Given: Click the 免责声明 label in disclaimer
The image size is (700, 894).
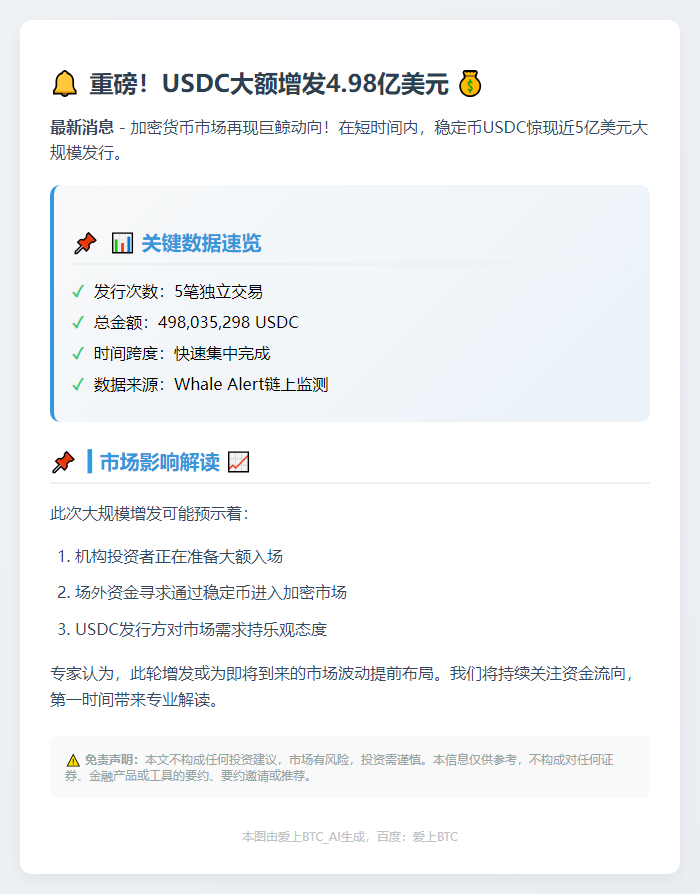Looking at the screenshot, I should 111,760.
